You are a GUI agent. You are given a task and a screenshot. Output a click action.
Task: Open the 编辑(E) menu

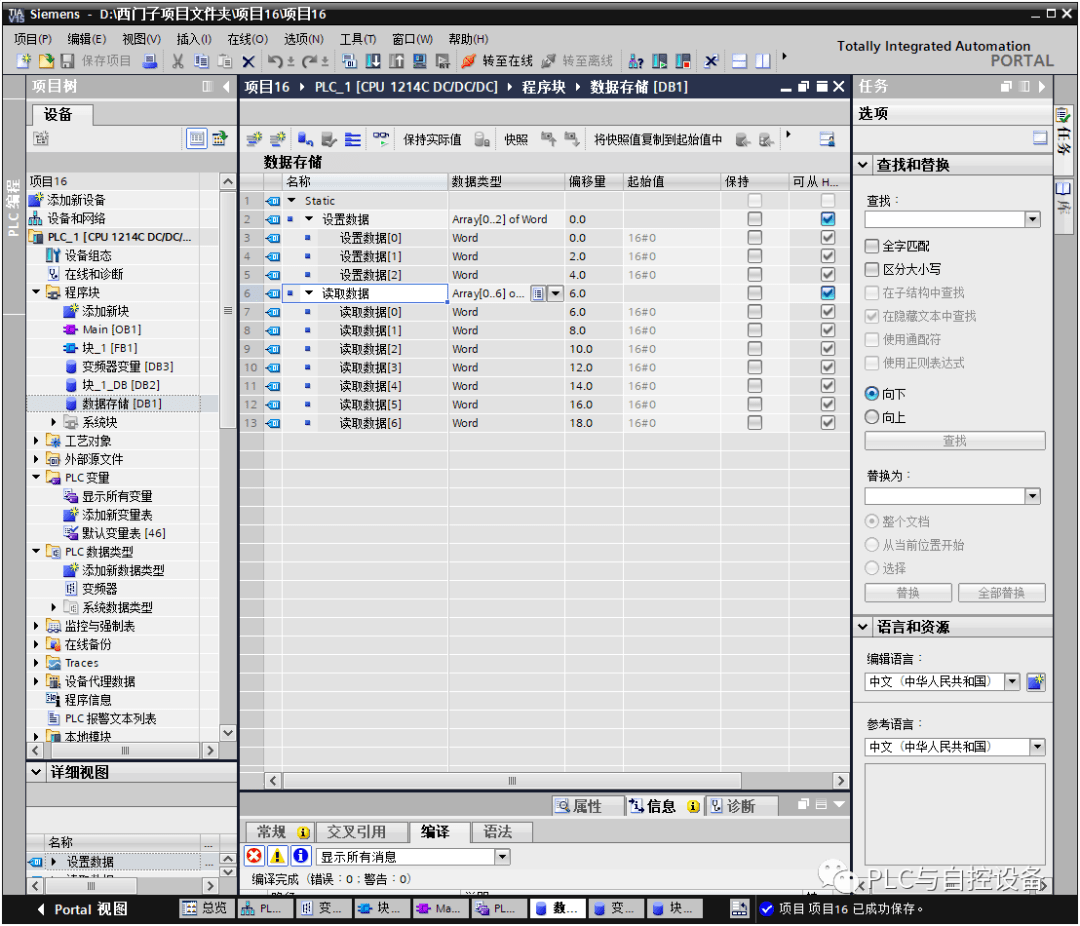coord(86,39)
